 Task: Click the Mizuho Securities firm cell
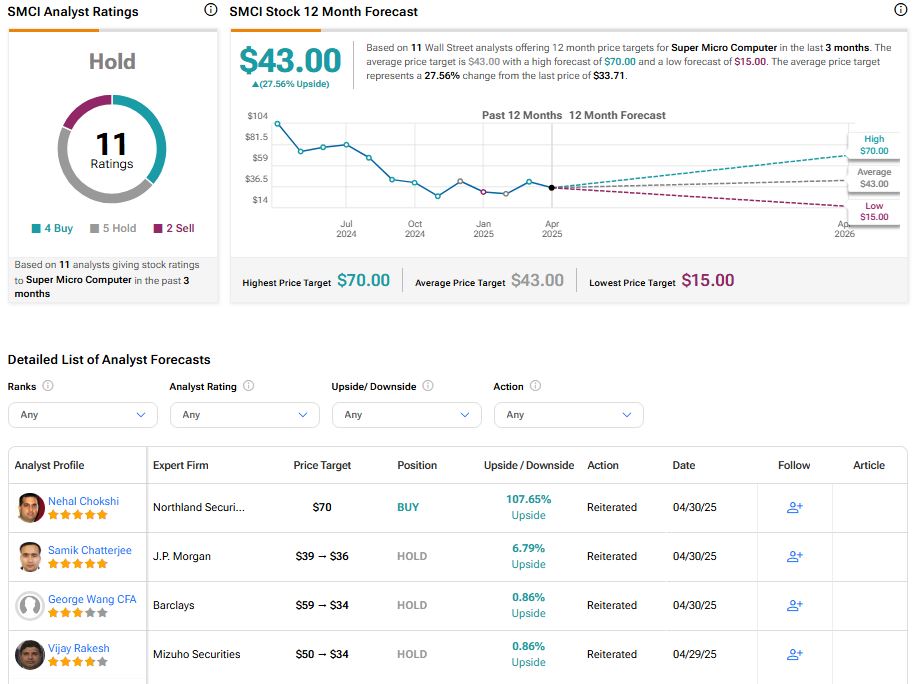tap(196, 655)
